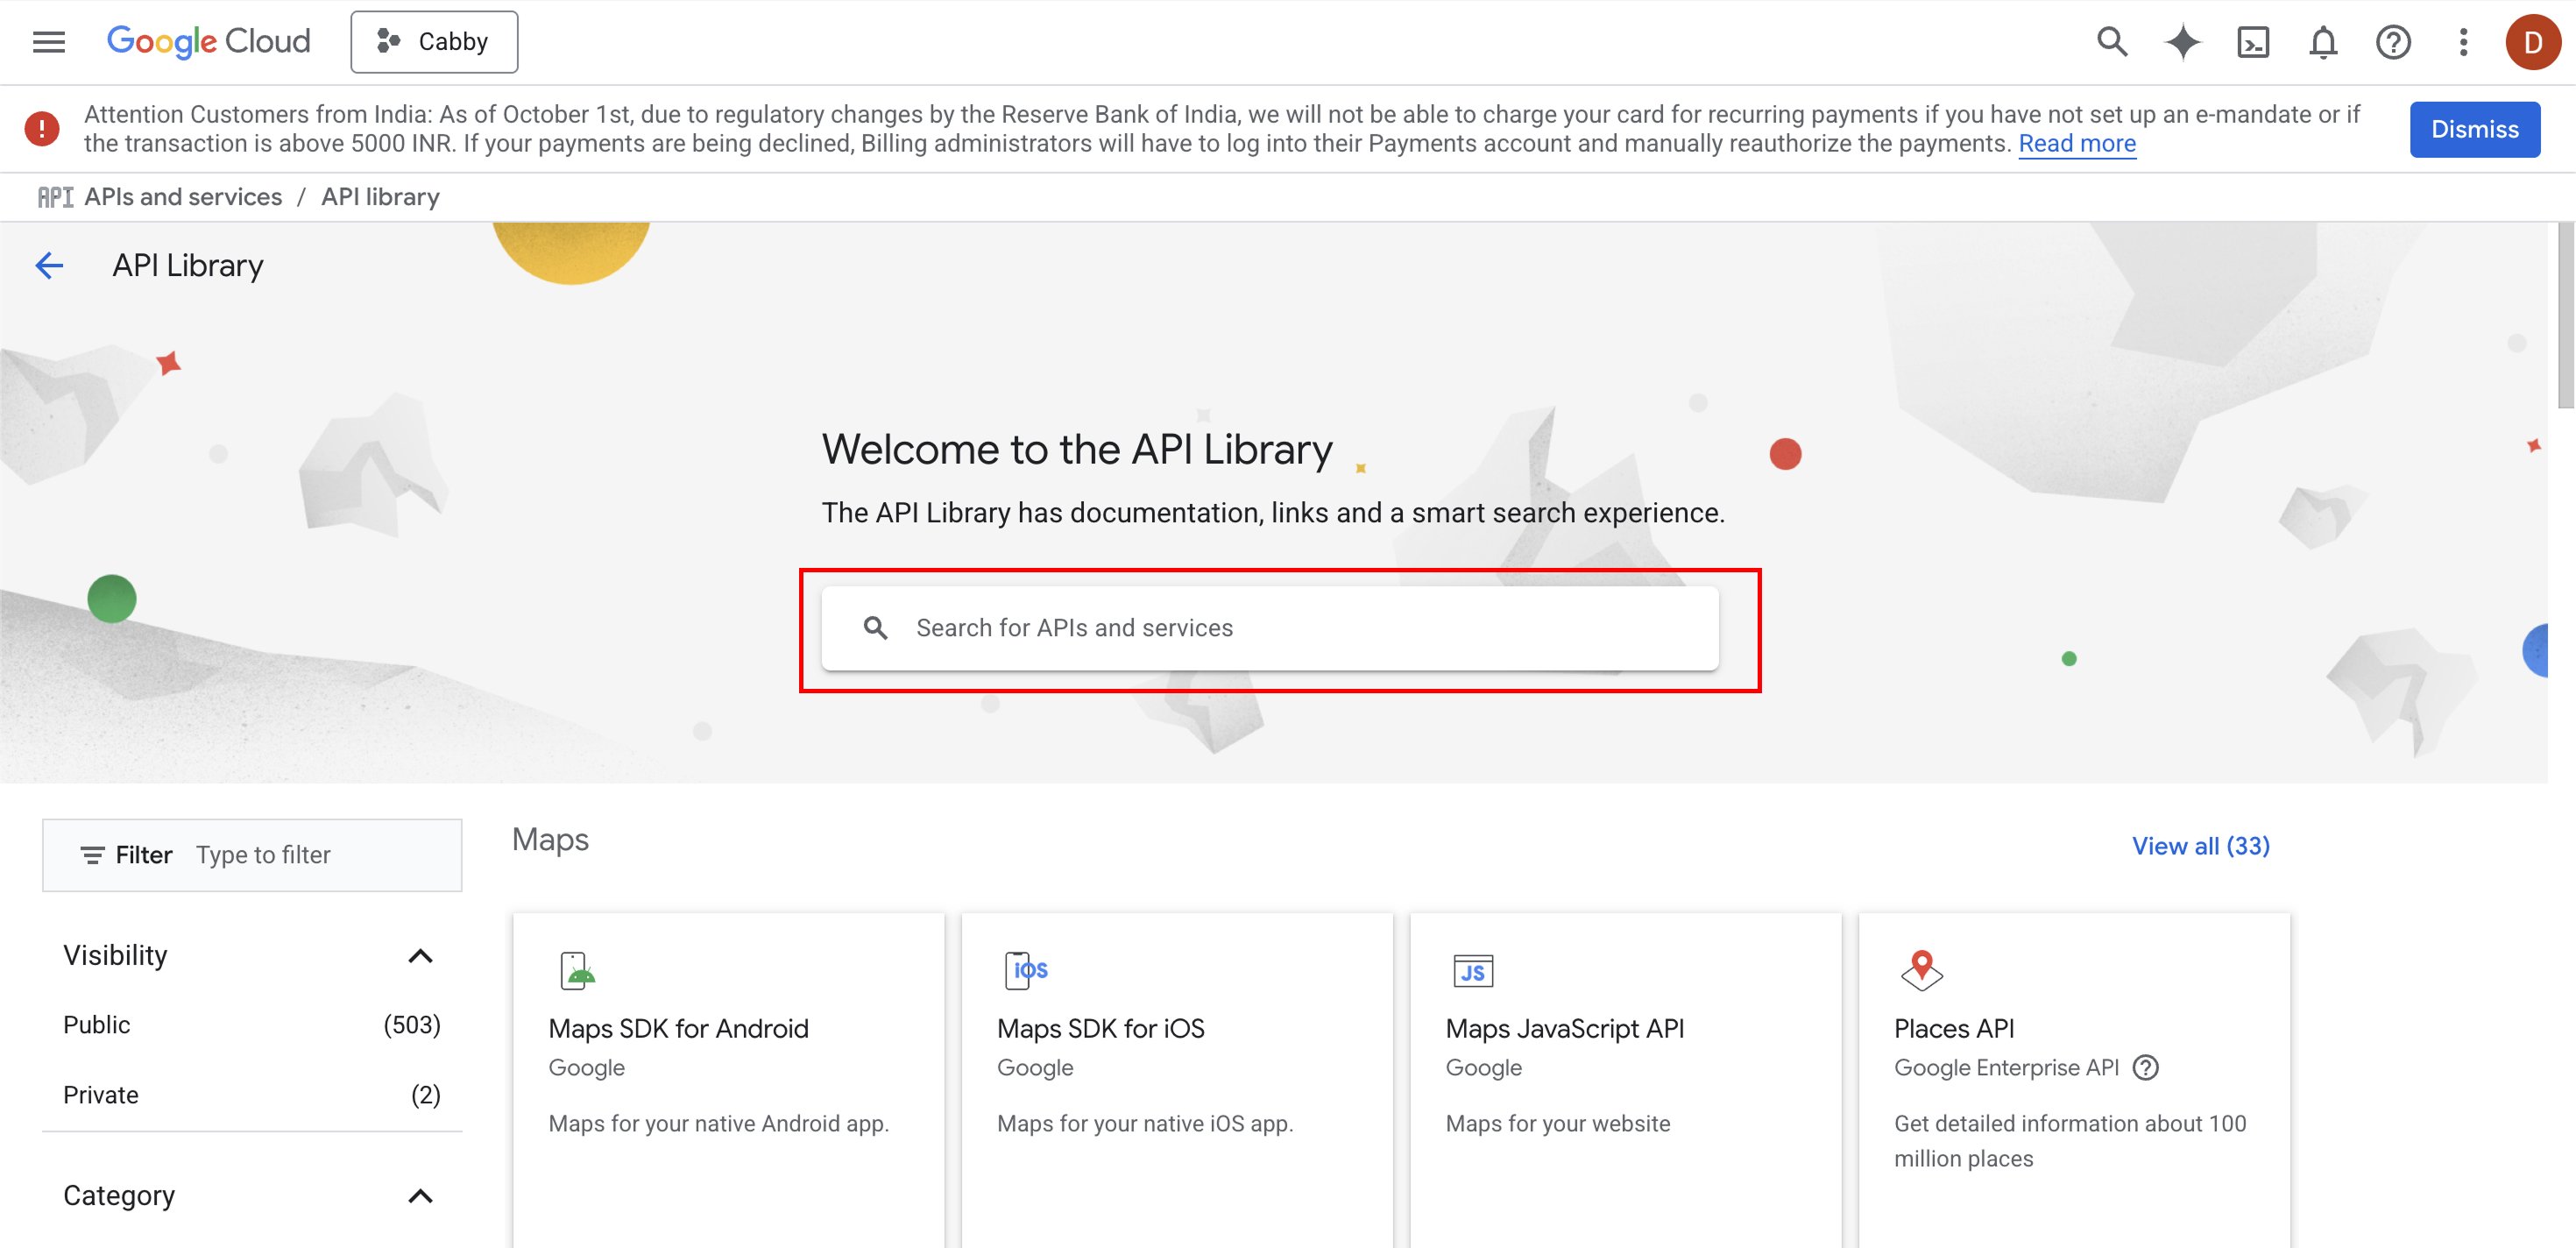Open the main navigation hamburger menu
Viewport: 2576px width, 1248px height.
point(48,42)
